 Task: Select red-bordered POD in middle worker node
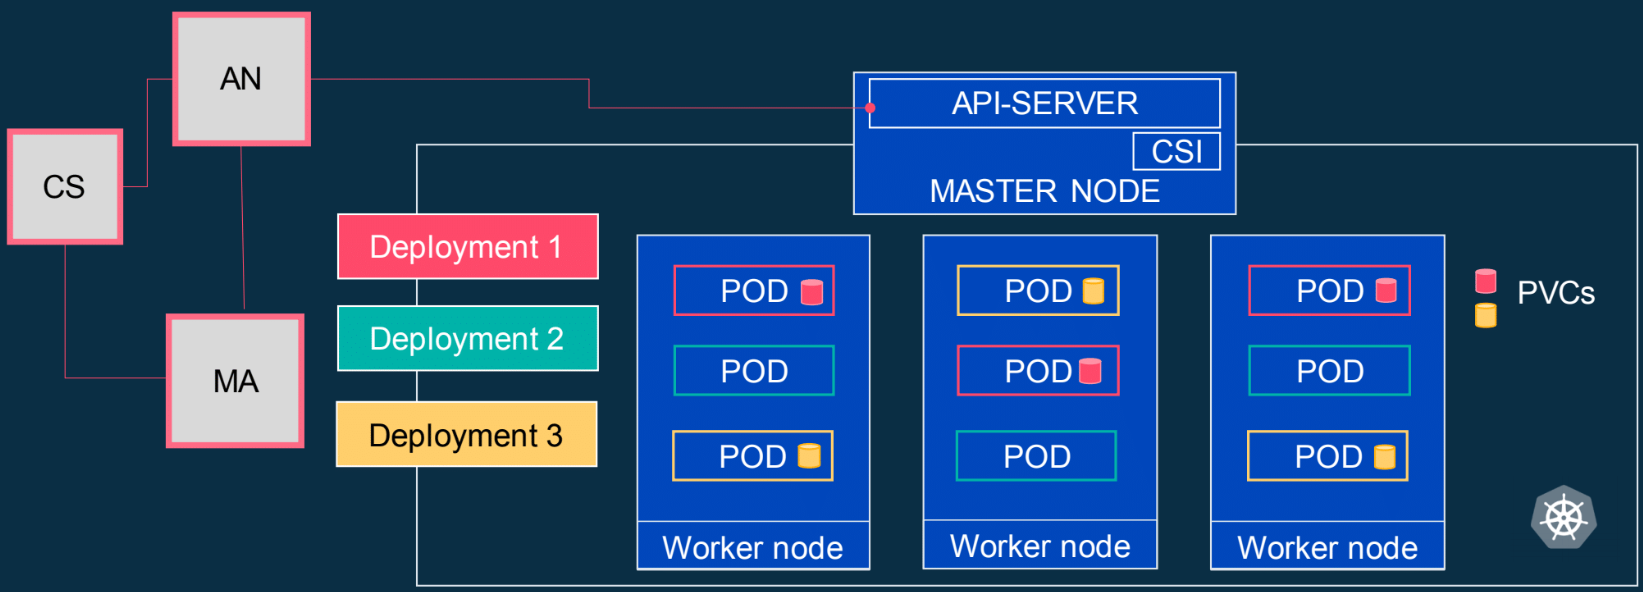[1038, 371]
